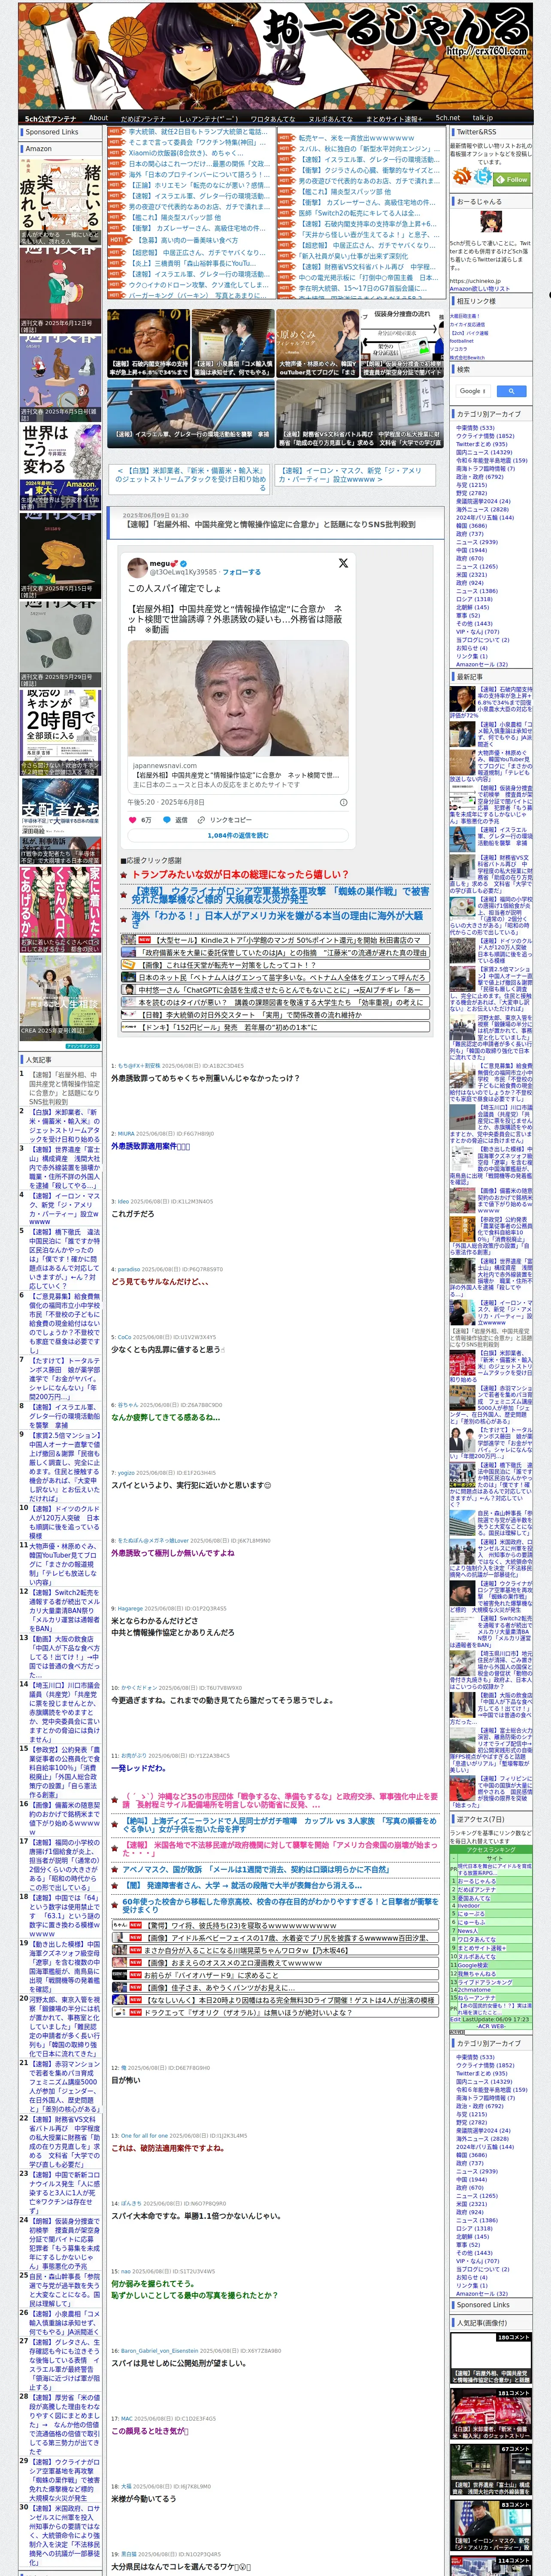Open link 【速報】ウクライナがロシア空軍基地を再攻撃

pos(280,895)
